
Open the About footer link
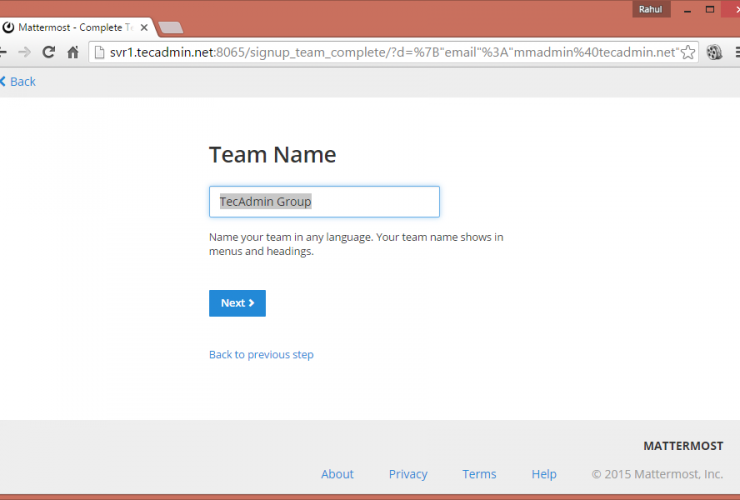pos(337,474)
